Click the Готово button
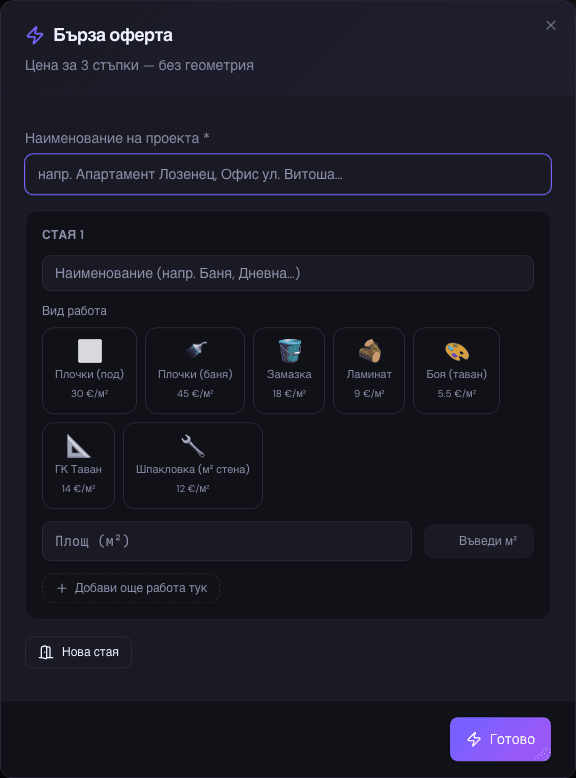The height and width of the screenshot is (778, 576). coord(500,739)
